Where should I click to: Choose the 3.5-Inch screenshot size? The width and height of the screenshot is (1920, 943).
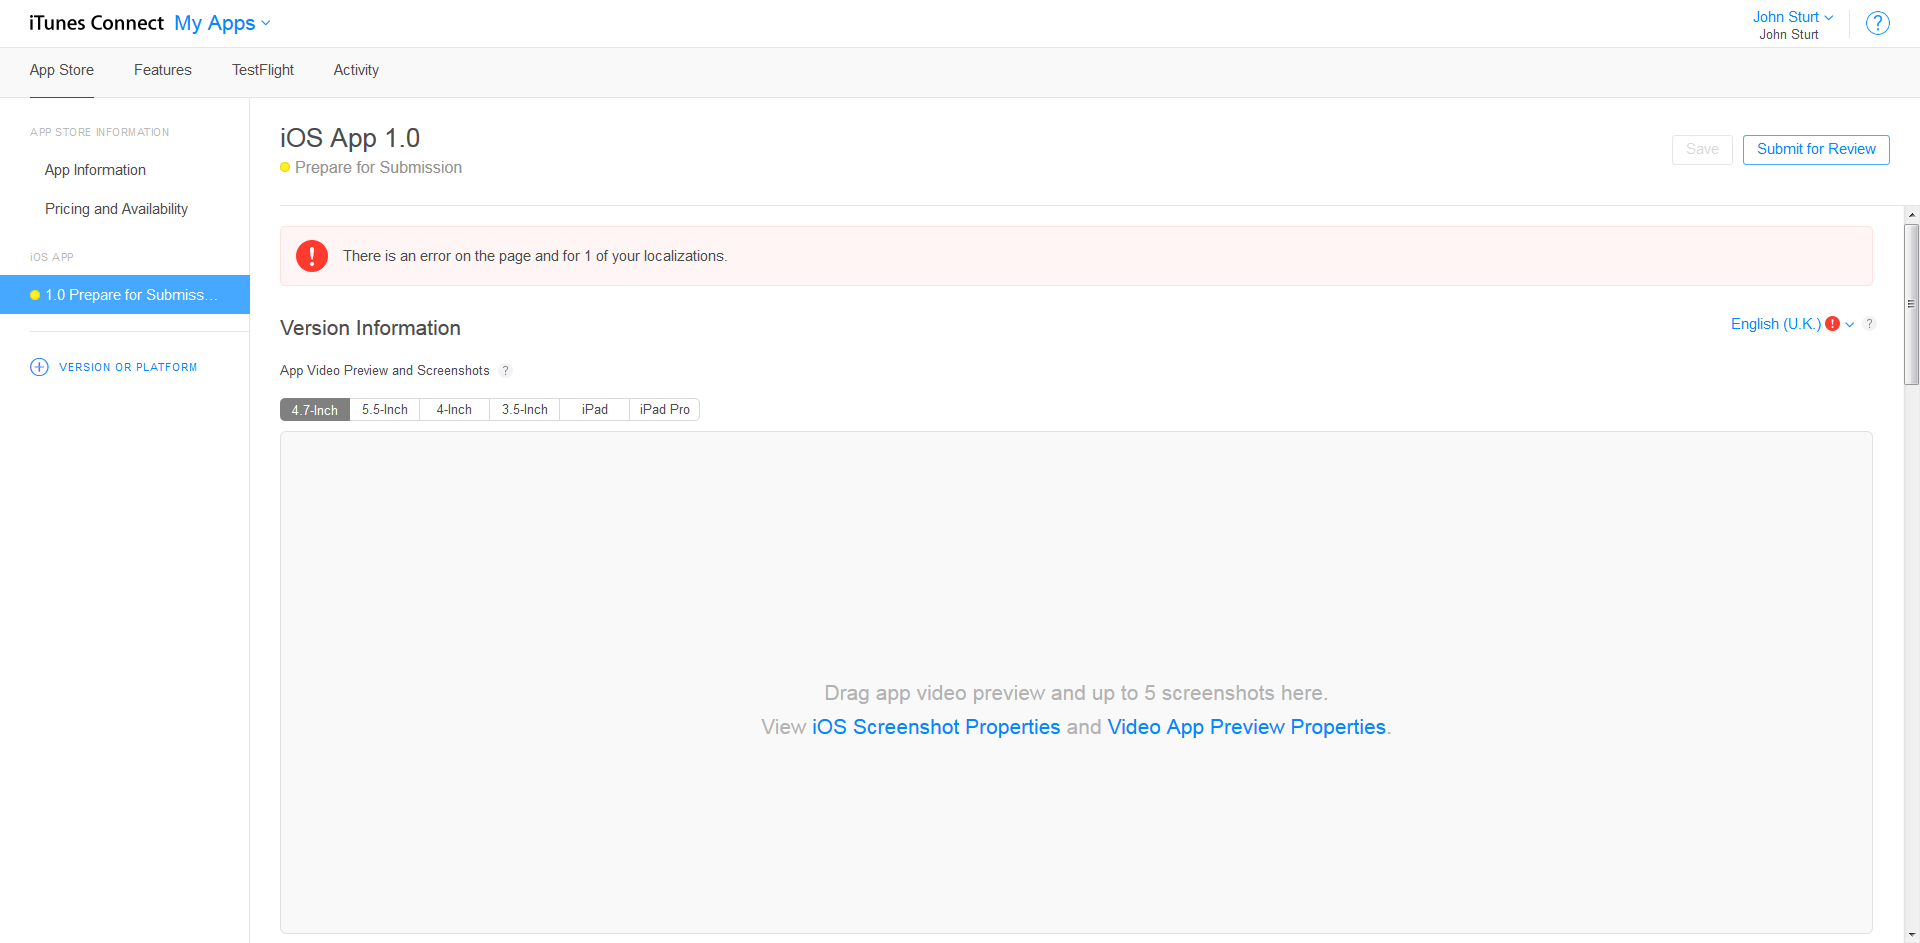(525, 410)
